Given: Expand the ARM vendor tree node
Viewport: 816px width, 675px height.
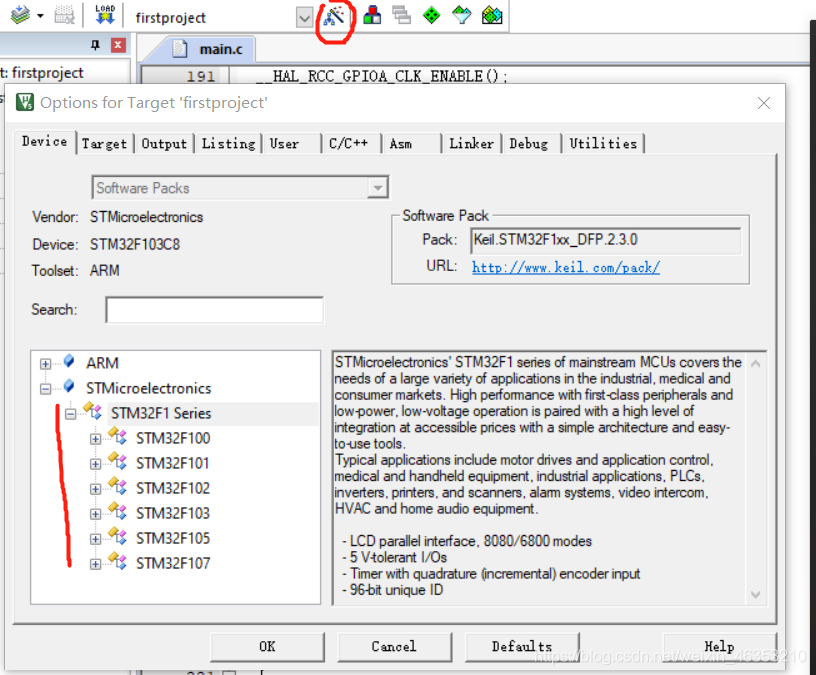Looking at the screenshot, I should coord(46,364).
